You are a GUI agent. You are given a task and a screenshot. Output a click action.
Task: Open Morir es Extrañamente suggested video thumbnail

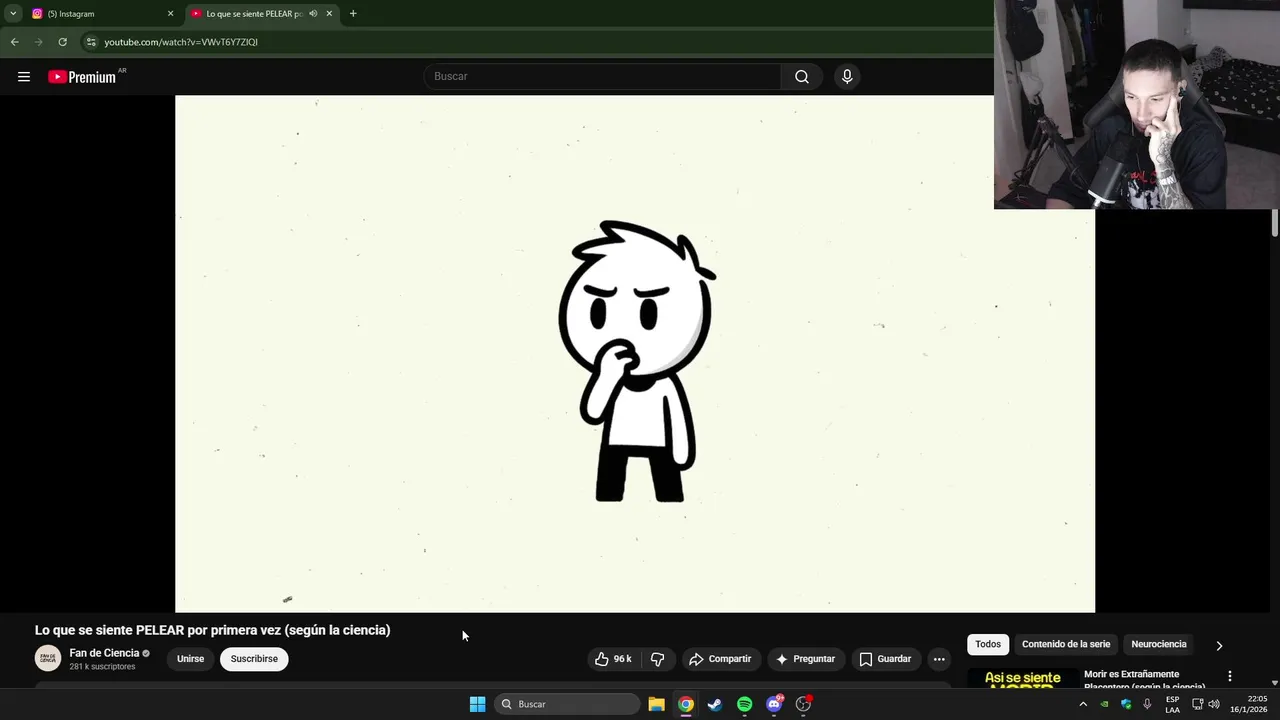pos(1022,679)
